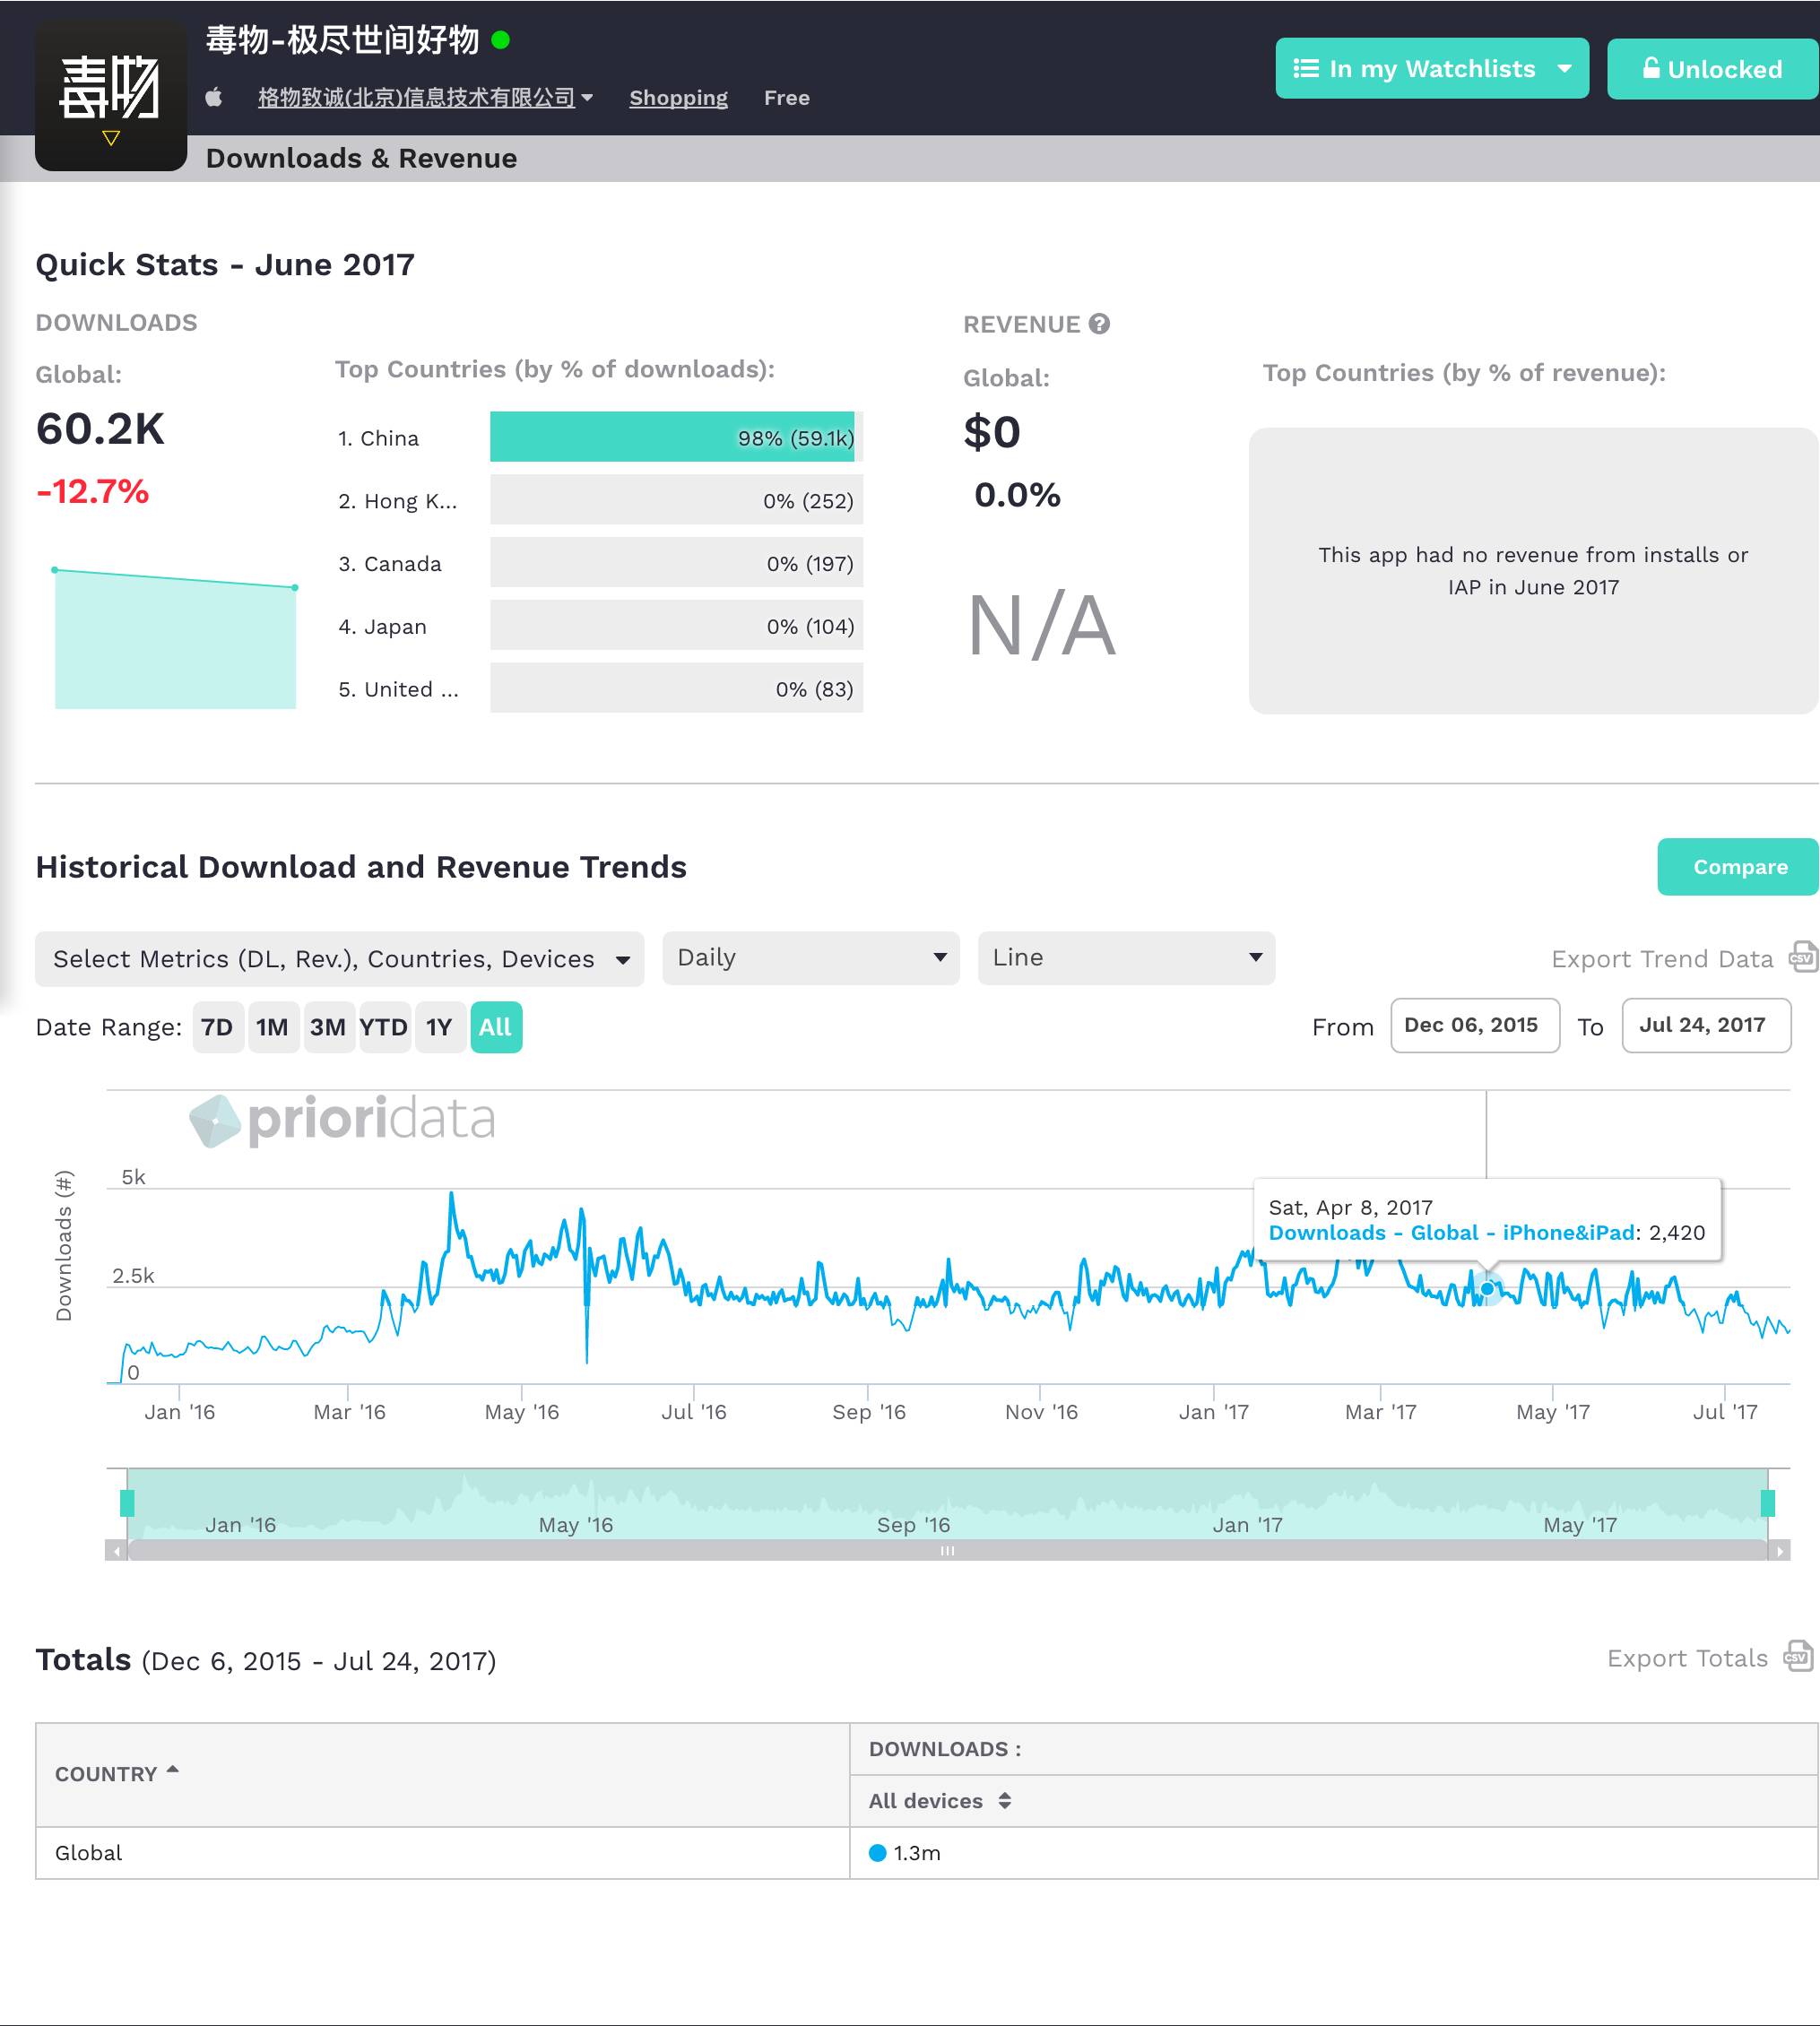Open the Shopping category link
This screenshot has width=1820, height=2026.
click(x=678, y=98)
